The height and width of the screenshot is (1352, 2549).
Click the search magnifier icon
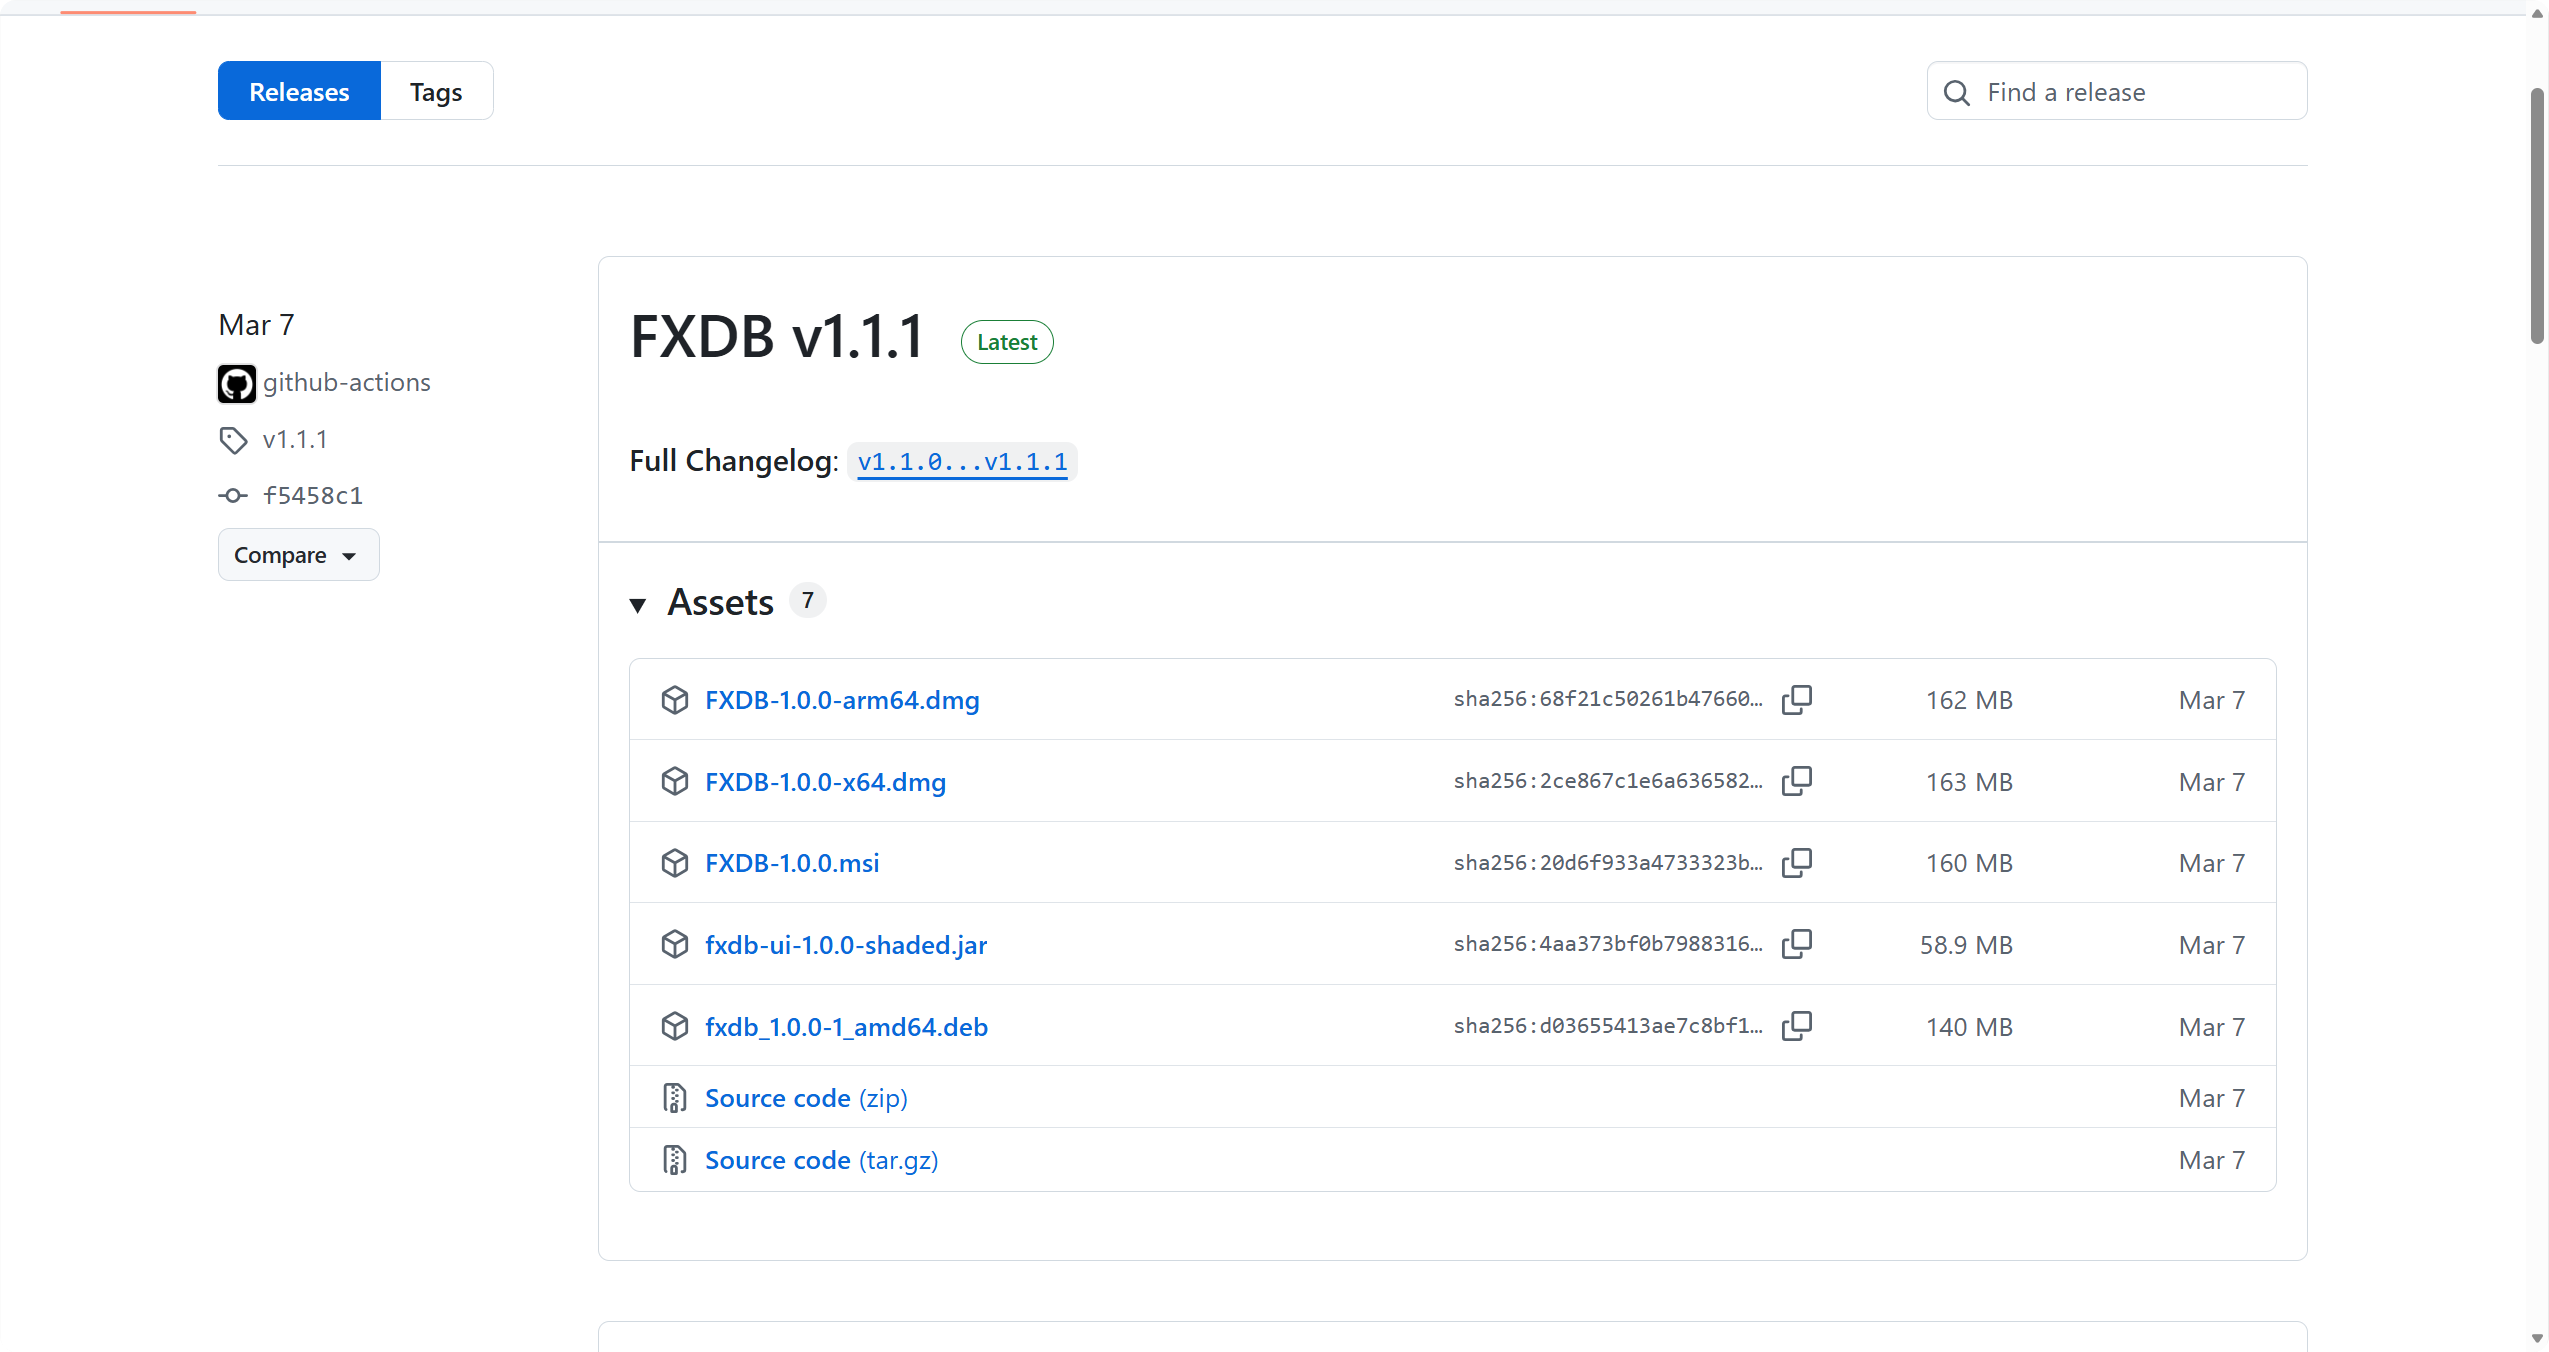click(x=1956, y=93)
